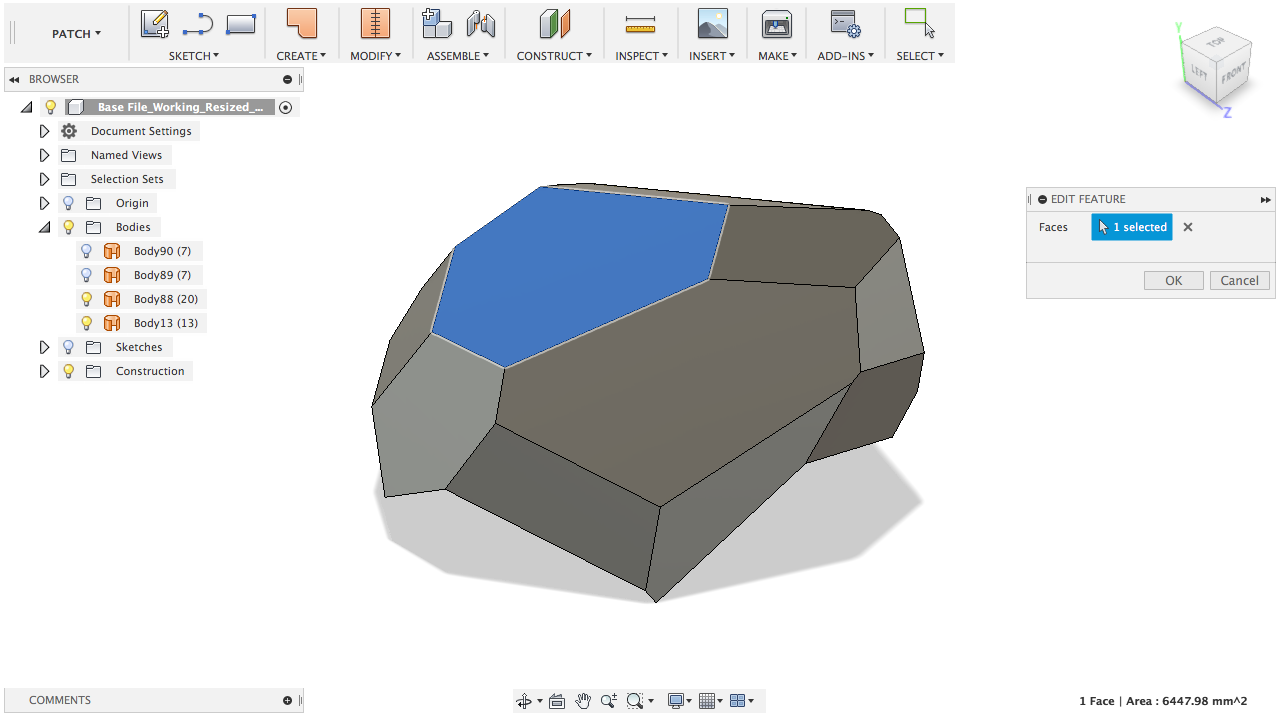The width and height of the screenshot is (1280, 713).
Task: Click the FRONT face of the view cube
Action: pyautogui.click(x=1233, y=74)
